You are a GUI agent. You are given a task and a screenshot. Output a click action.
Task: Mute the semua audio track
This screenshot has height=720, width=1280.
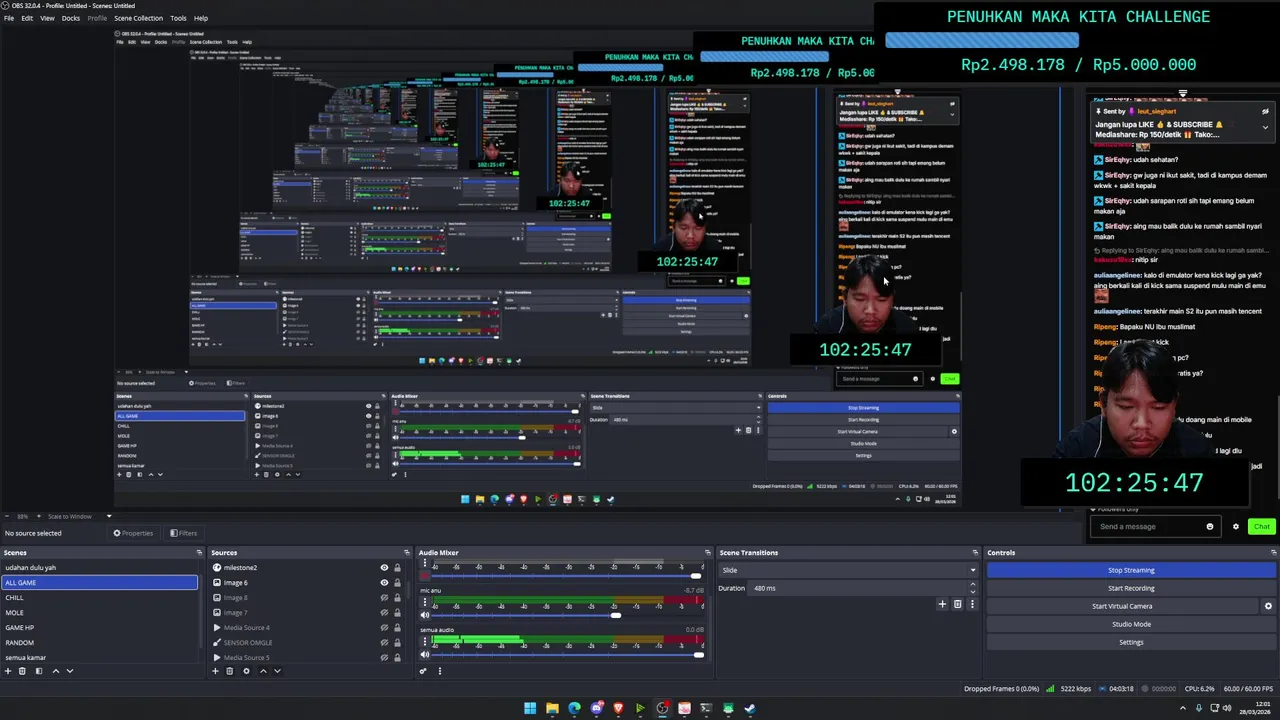point(424,654)
